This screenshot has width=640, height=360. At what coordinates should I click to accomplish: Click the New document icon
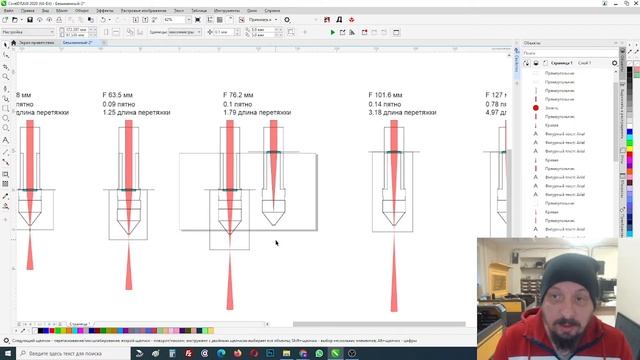(5, 20)
